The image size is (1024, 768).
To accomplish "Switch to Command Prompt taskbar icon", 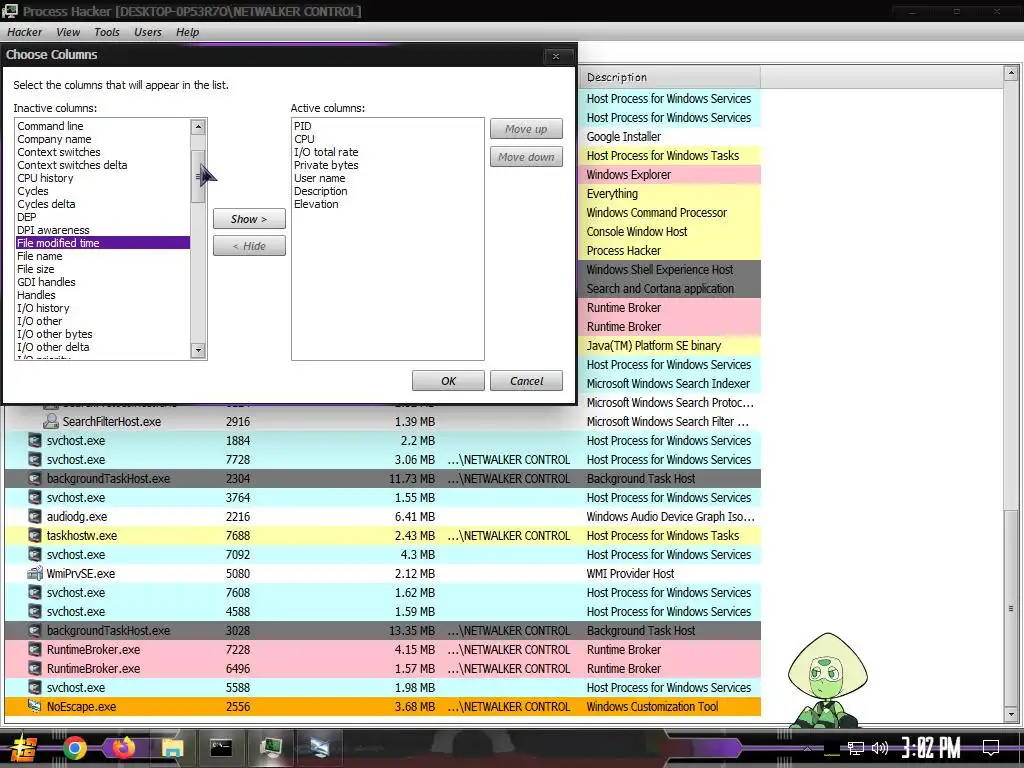I will tap(221, 748).
